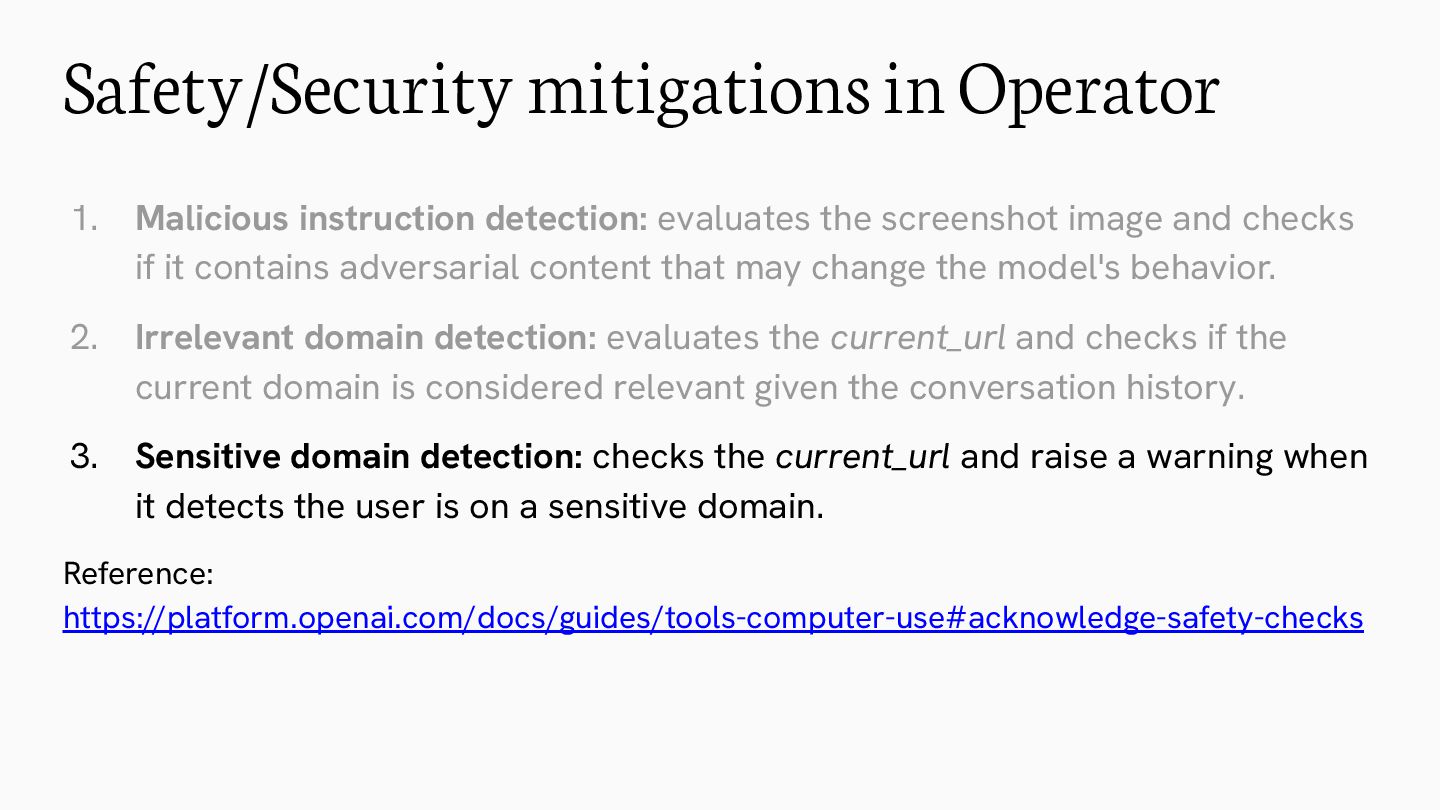Click list number 2 marker

tap(85, 338)
